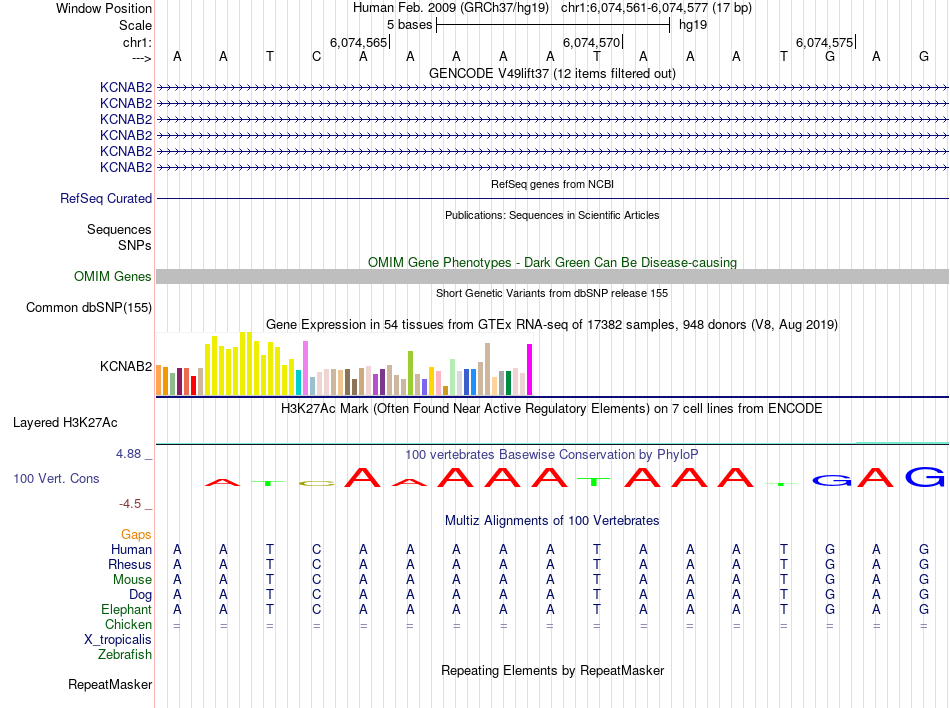Open Short Genetic Variants from dbSNP title
This screenshot has width=950, height=708.
[552, 293]
